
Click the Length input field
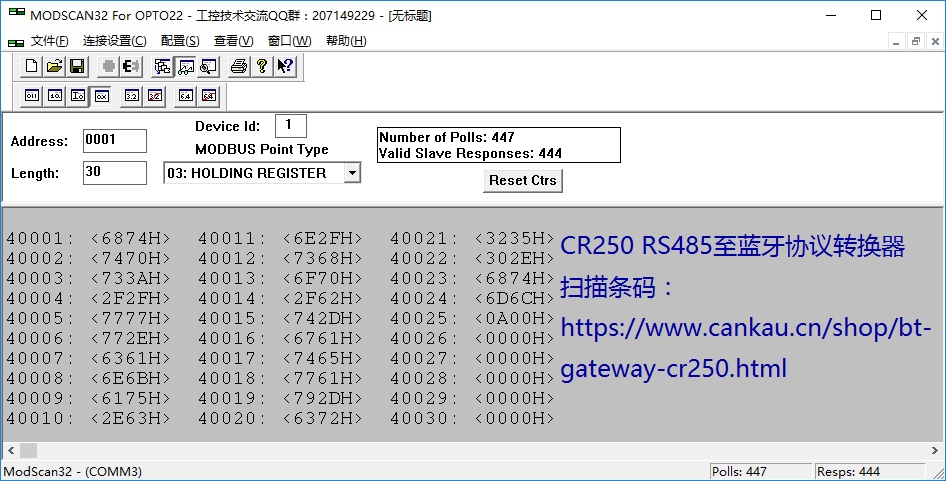[115, 173]
